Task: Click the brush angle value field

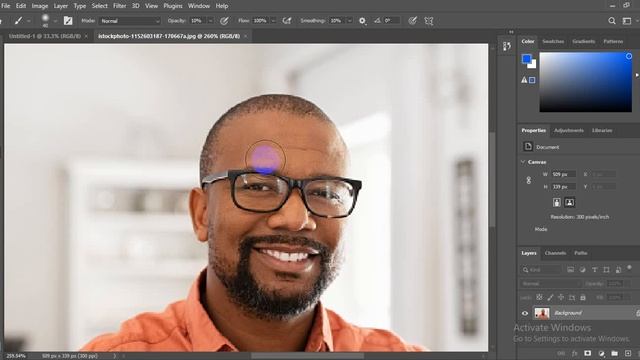Action: coord(391,21)
